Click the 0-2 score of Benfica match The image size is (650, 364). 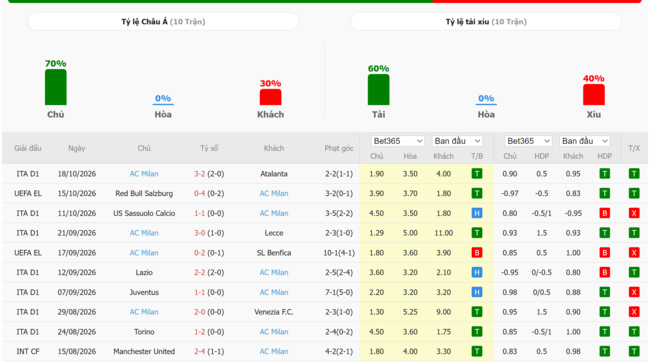point(199,252)
